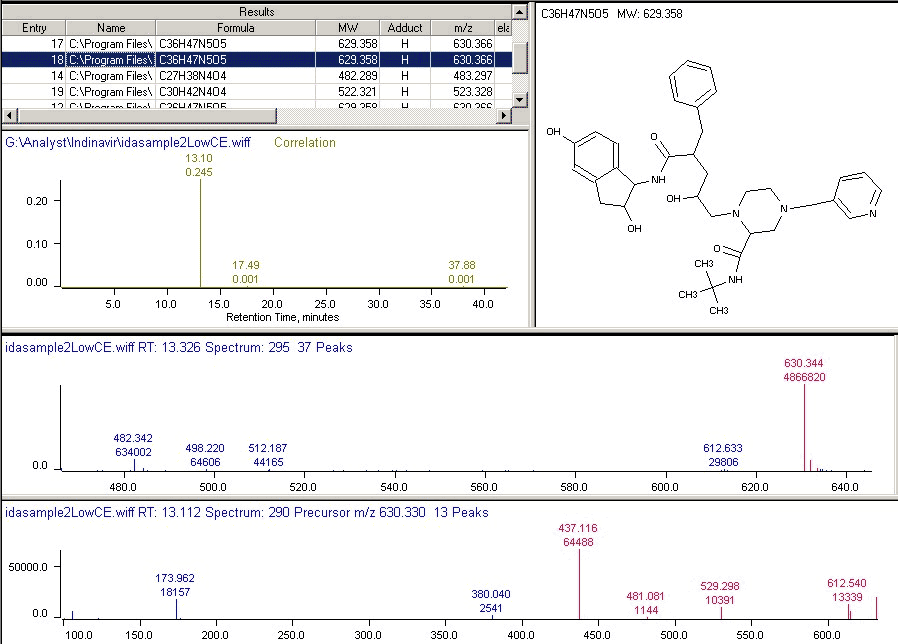The width and height of the screenshot is (898, 644).
Task: Click the 437.116 fragment peak
Action: (x=579, y=583)
